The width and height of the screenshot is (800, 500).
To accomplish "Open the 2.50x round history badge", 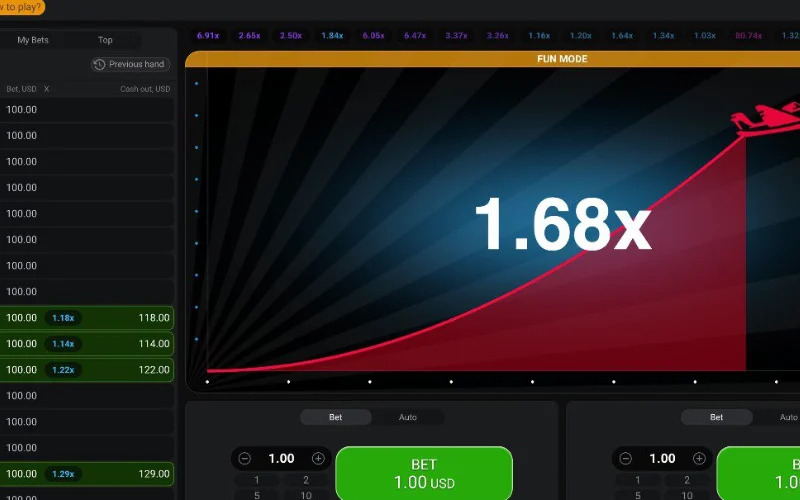I will pos(291,36).
